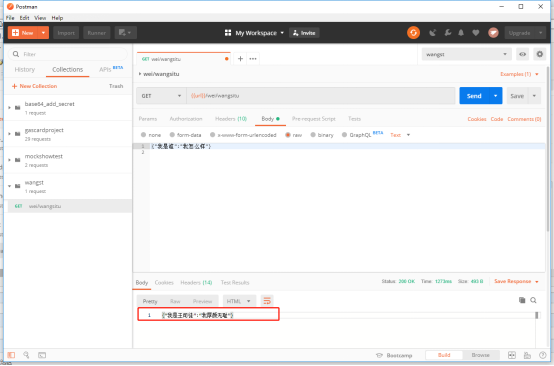Switch to the Authorization tab

tap(186, 119)
